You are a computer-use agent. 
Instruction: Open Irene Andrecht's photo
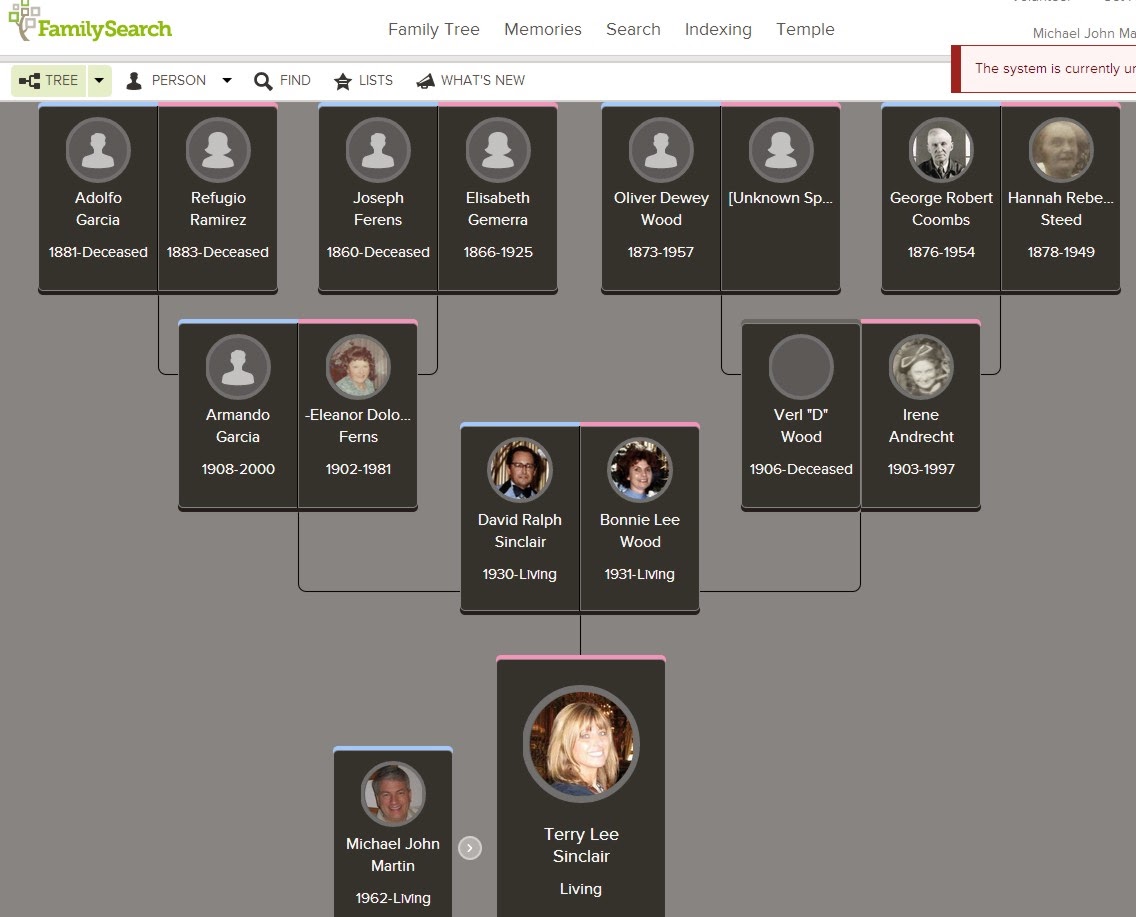point(921,367)
